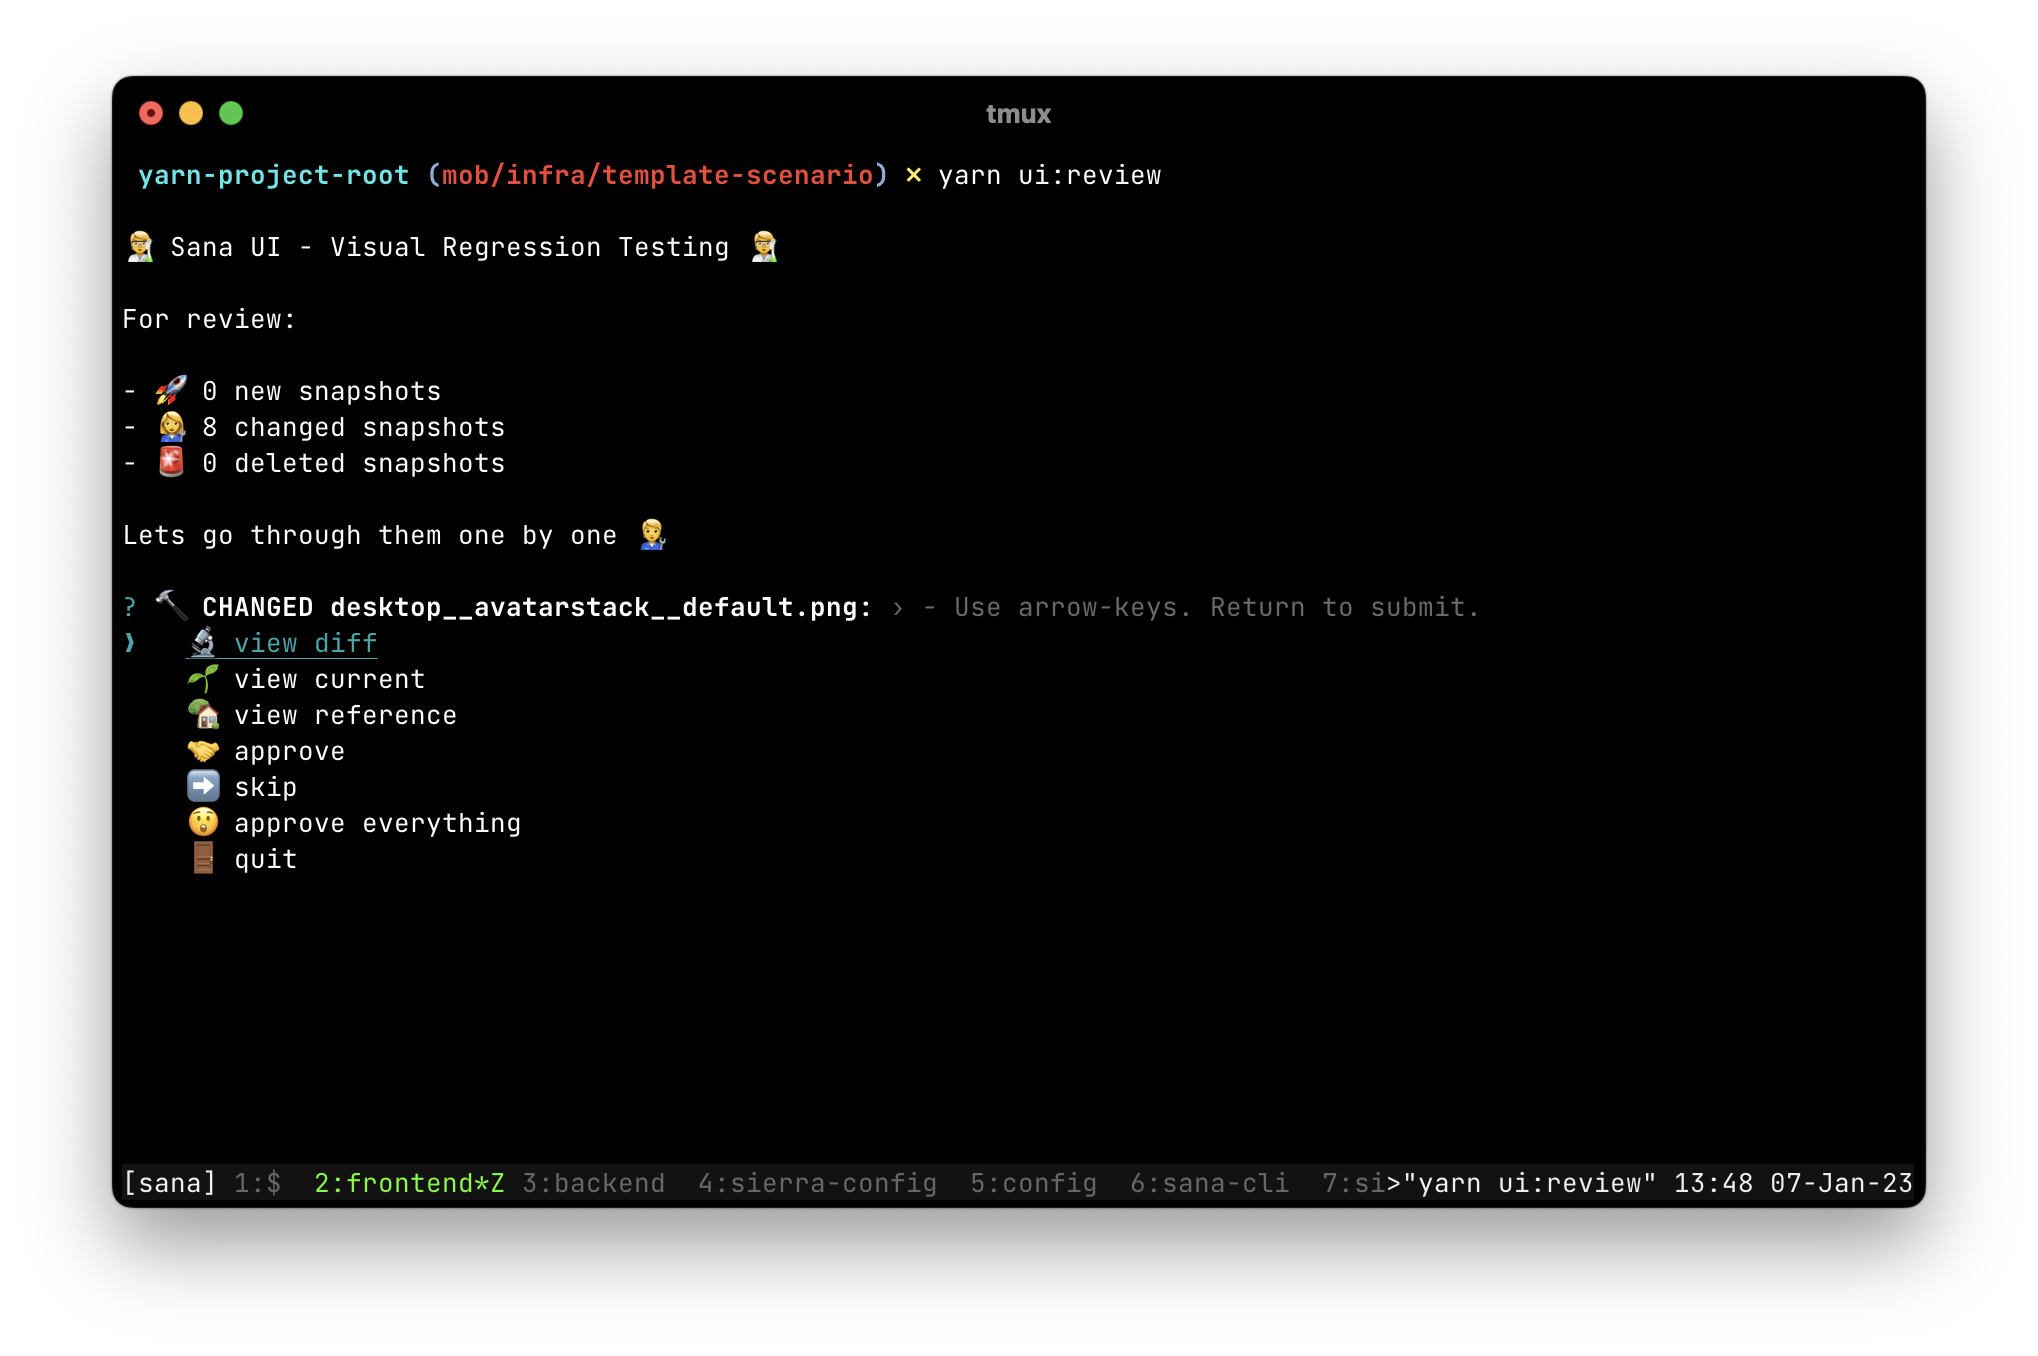2038x1356 pixels.
Task: Switch to the 3:backend tmux window
Action: pyautogui.click(x=594, y=1182)
